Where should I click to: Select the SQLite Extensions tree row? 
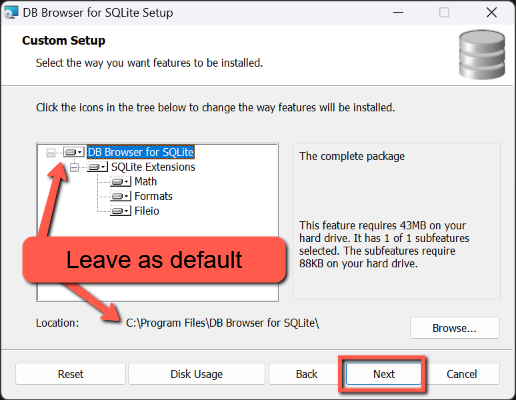tap(153, 167)
